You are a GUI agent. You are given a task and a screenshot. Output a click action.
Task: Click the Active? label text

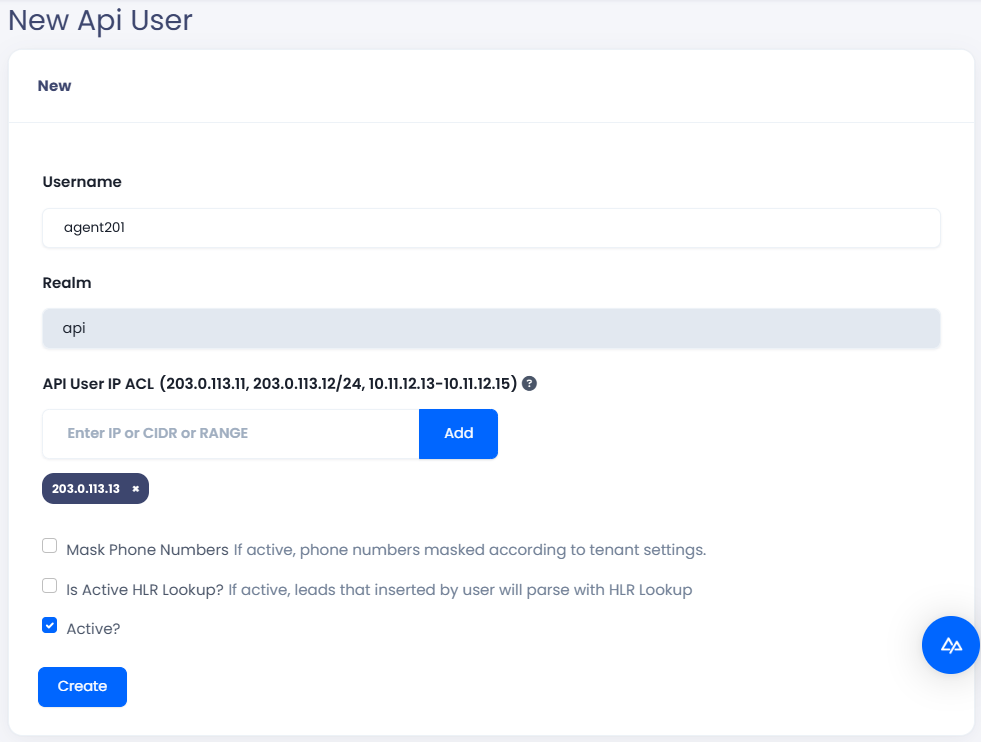[93, 629]
